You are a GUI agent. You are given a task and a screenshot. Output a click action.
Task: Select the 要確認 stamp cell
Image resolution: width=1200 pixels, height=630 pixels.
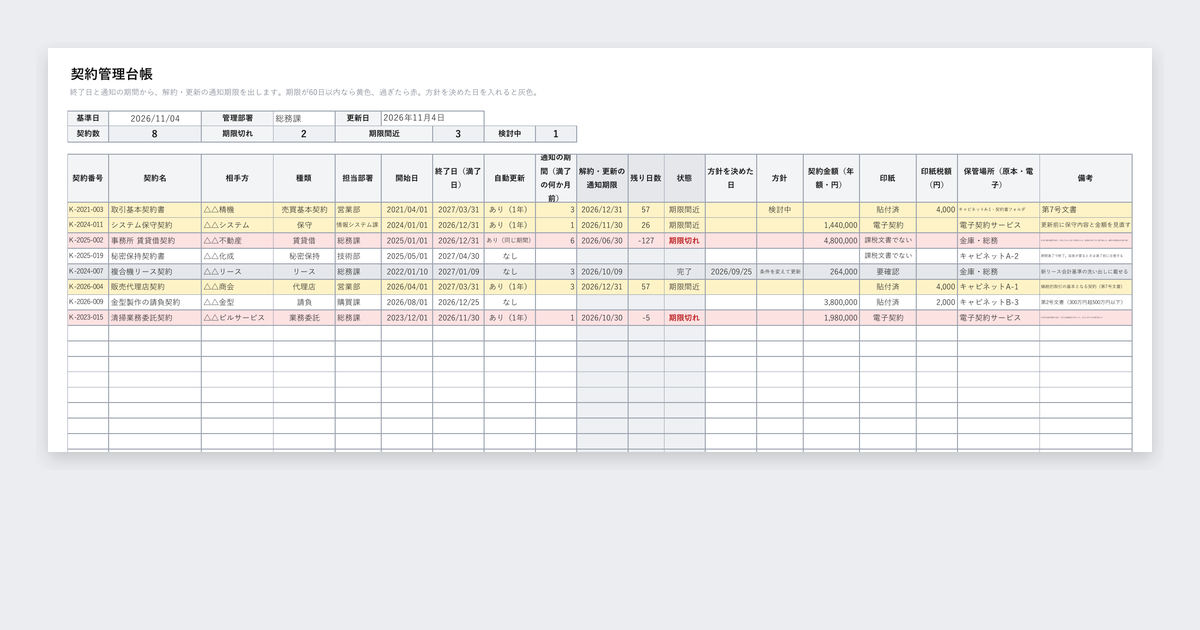coord(888,271)
